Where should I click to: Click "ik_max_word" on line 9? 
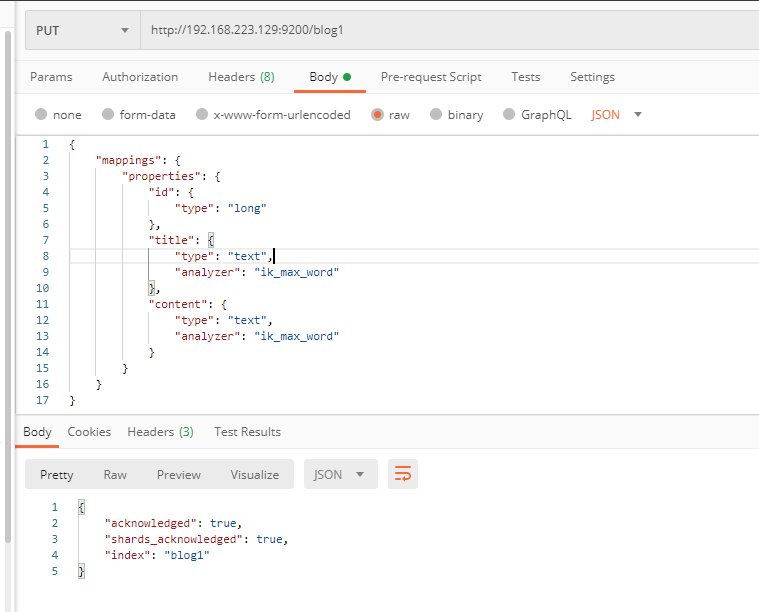297,272
